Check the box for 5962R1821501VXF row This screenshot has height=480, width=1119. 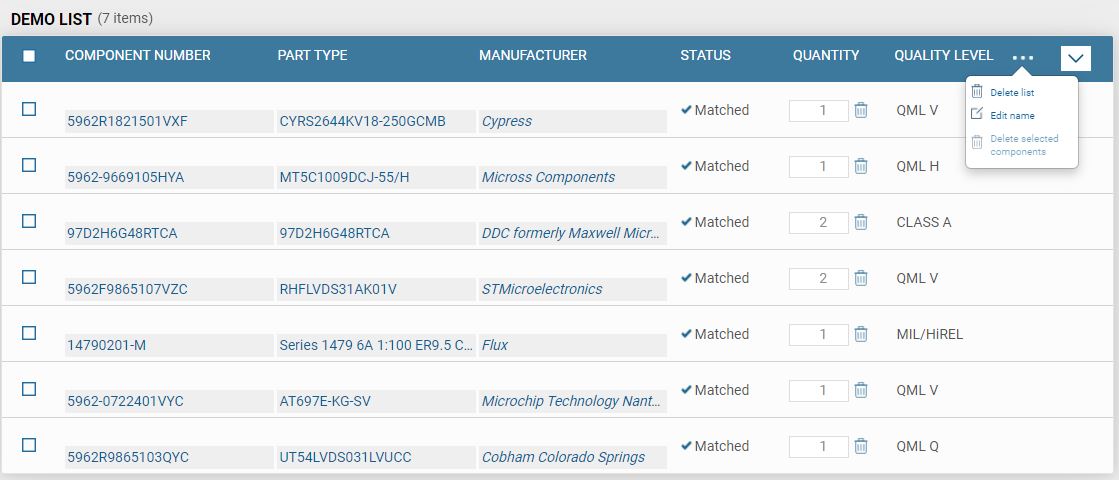tap(29, 109)
